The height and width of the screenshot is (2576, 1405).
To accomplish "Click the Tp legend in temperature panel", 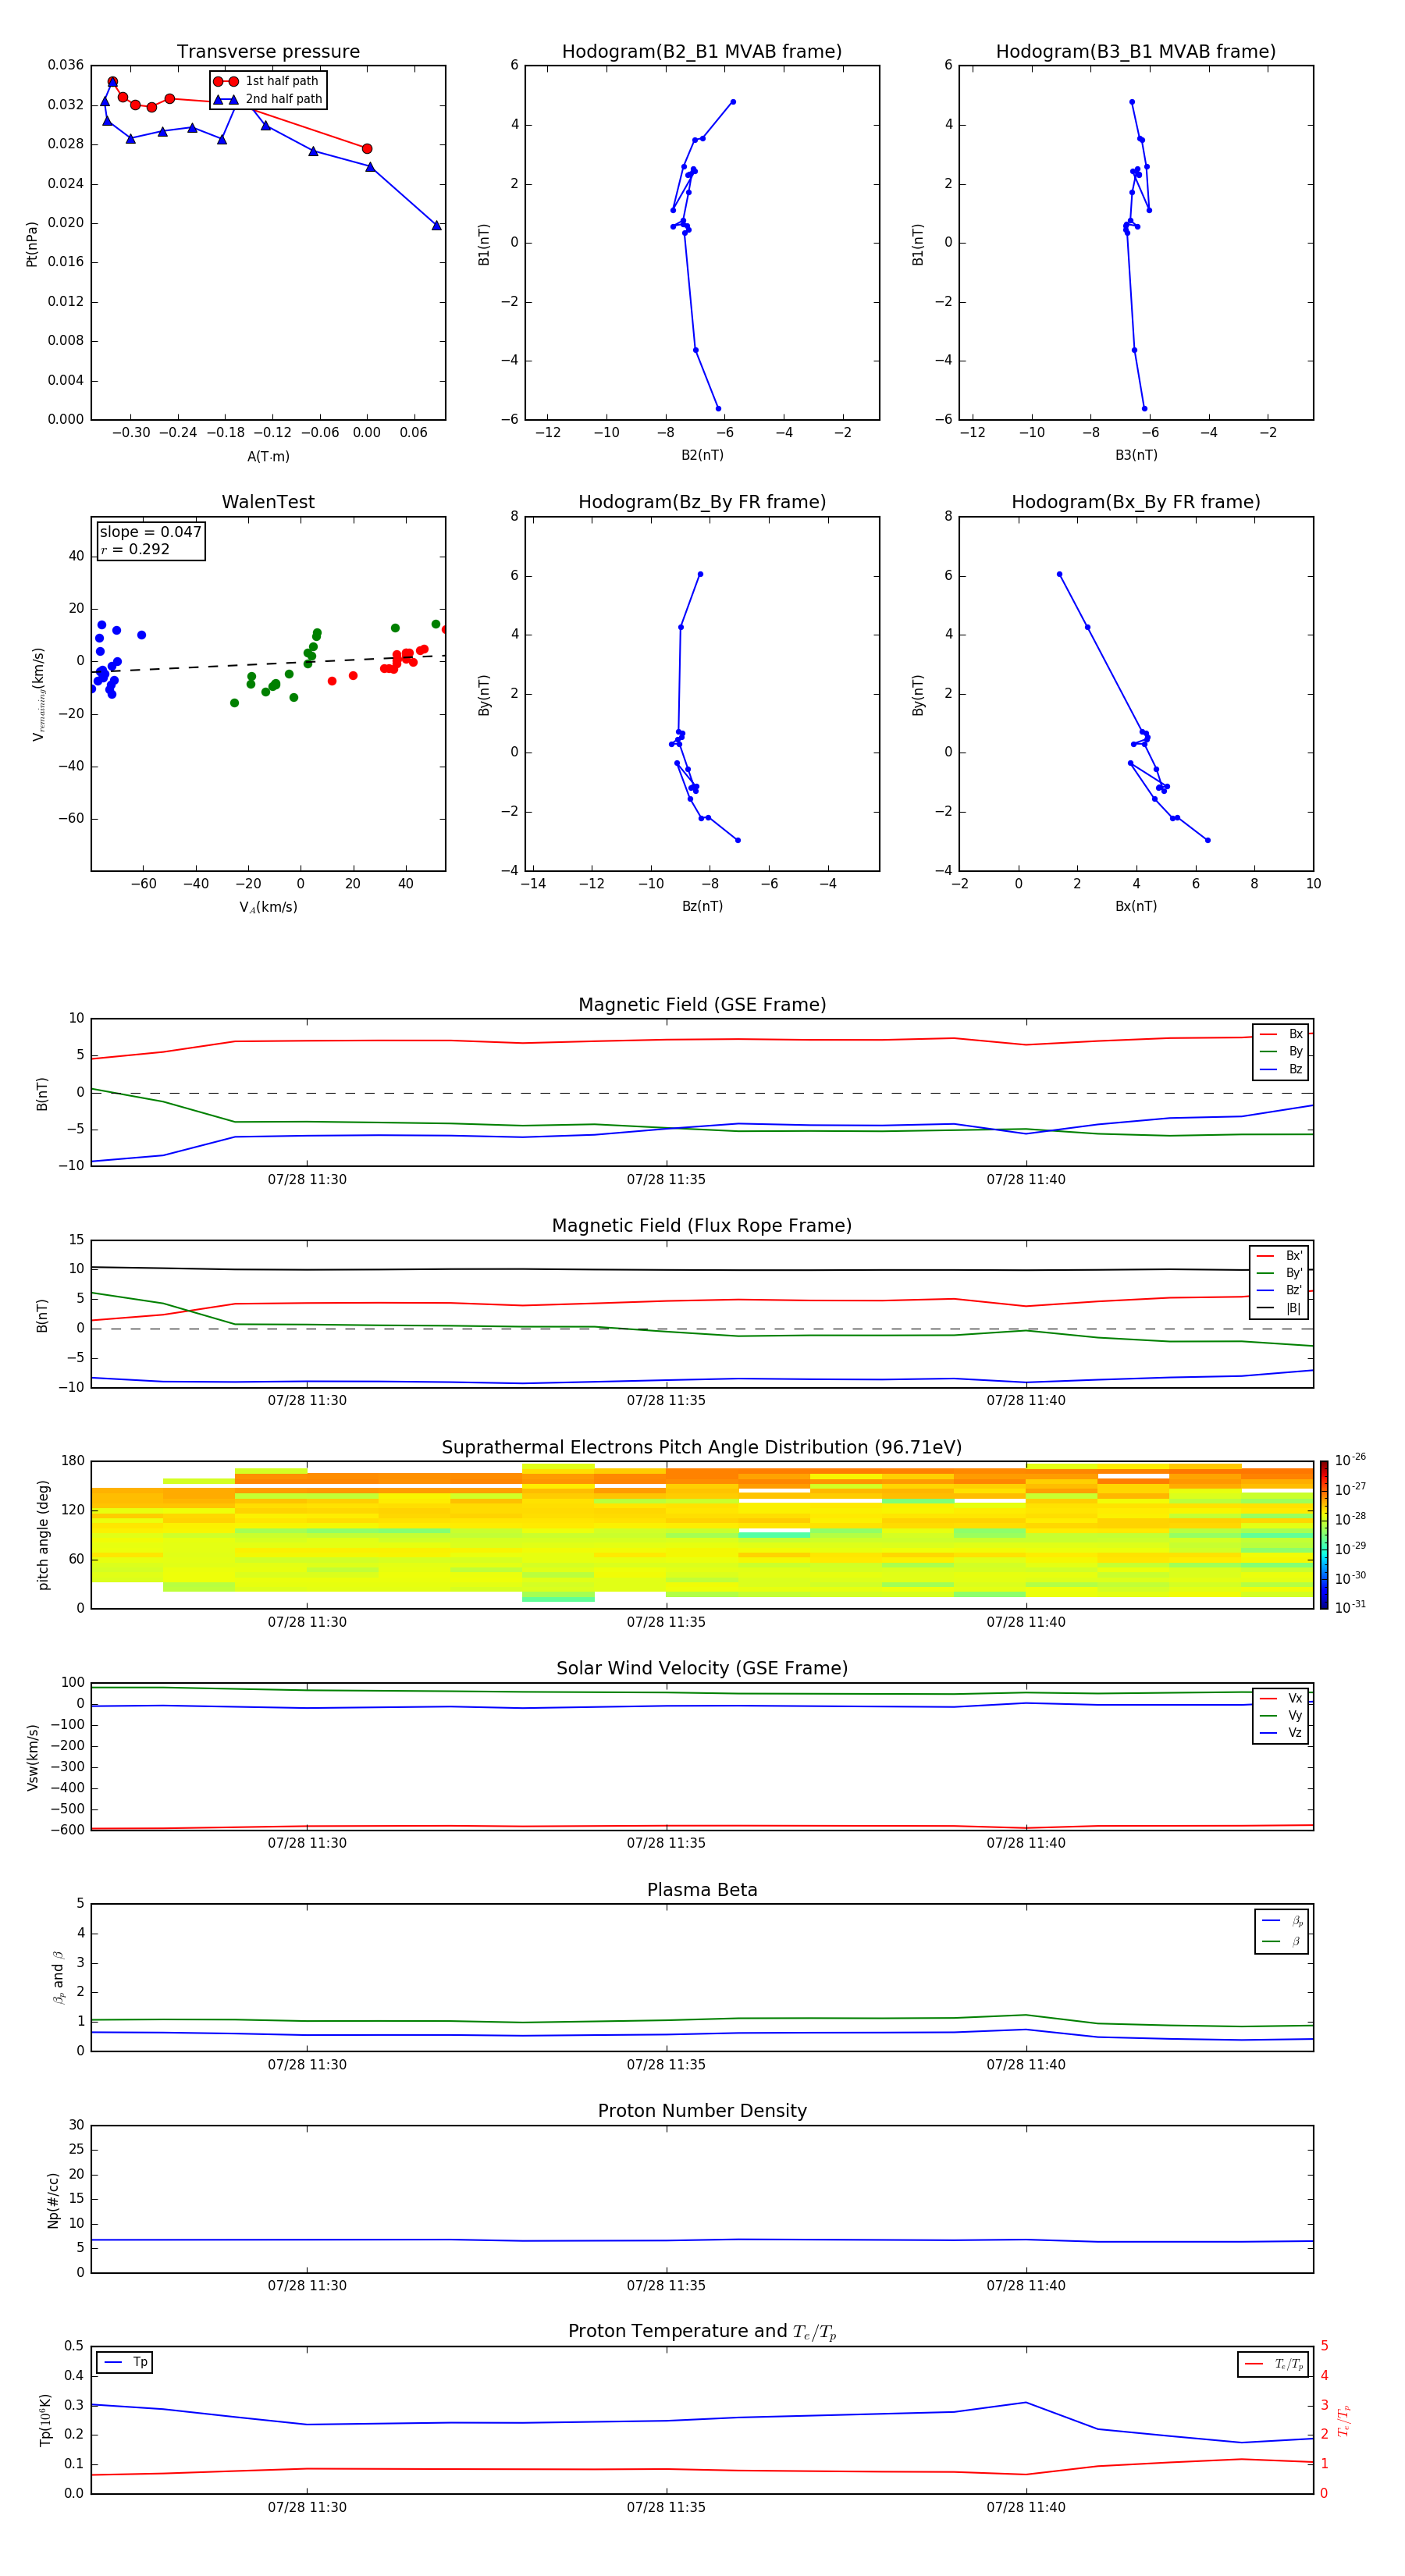I will 125,2362.
